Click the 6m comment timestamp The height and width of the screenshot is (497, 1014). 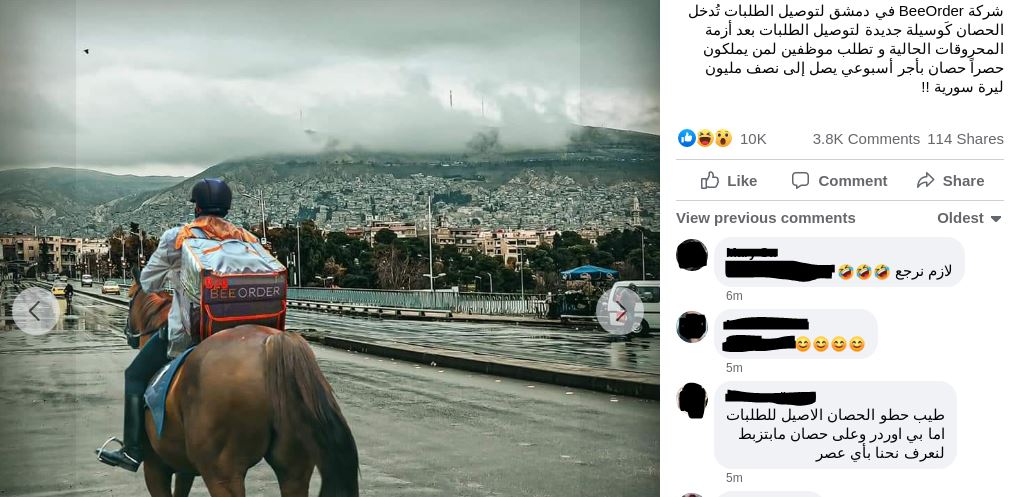point(734,296)
